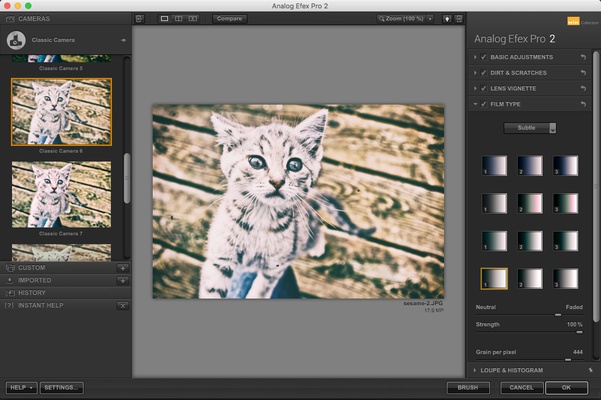Adjust the Strength slider
Screen dimensions: 601x400
click(579, 332)
